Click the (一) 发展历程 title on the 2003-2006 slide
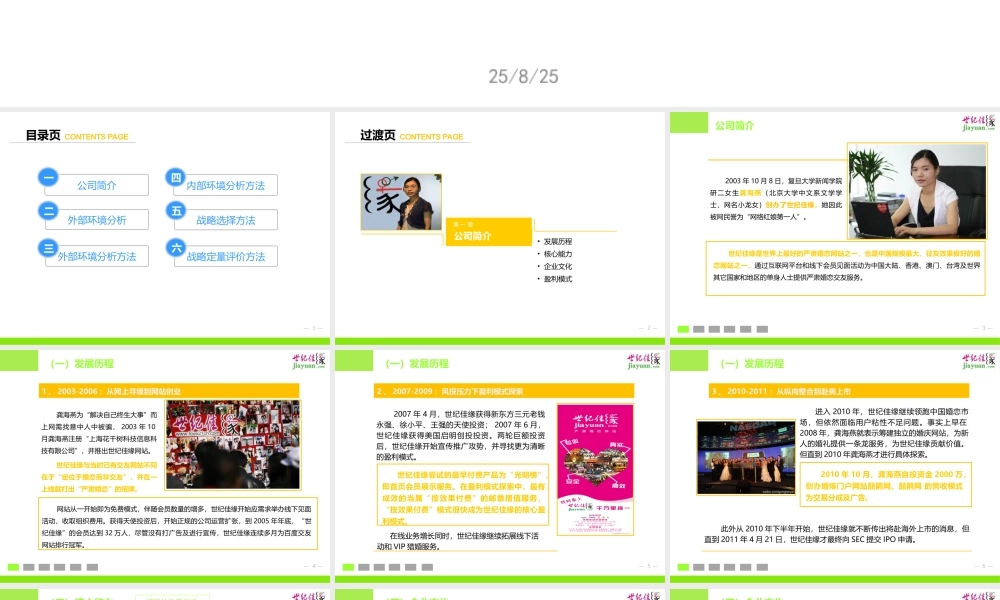This screenshot has height=600, width=1000. click(82, 363)
